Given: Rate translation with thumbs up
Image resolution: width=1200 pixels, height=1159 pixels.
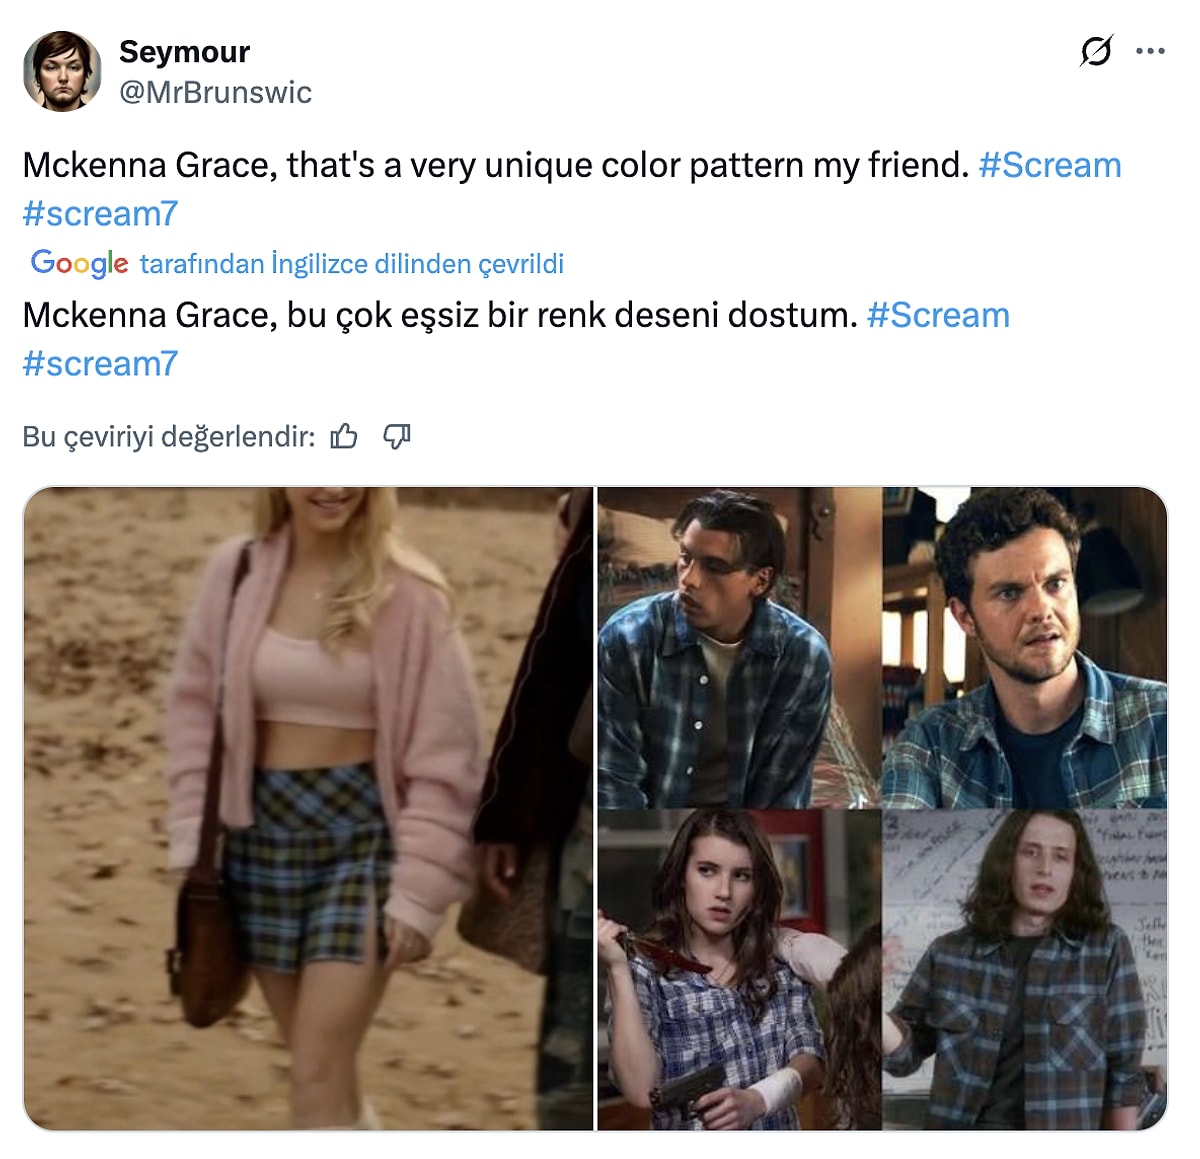Looking at the screenshot, I should click(x=344, y=436).
